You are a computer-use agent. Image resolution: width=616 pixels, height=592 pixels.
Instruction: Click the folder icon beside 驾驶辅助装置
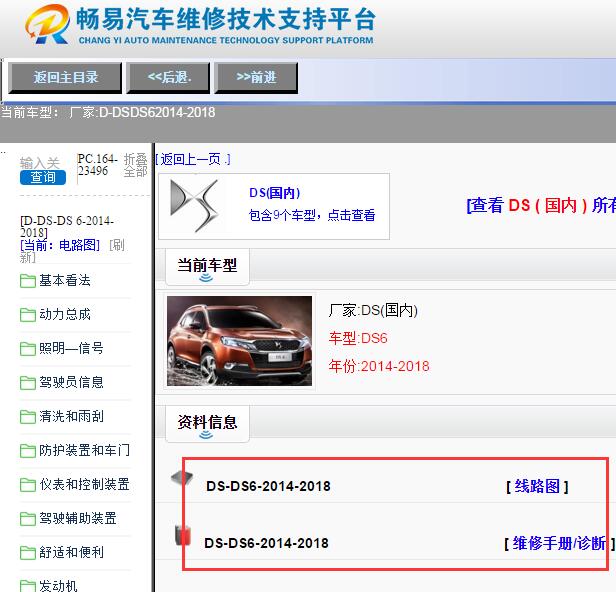(x=28, y=519)
